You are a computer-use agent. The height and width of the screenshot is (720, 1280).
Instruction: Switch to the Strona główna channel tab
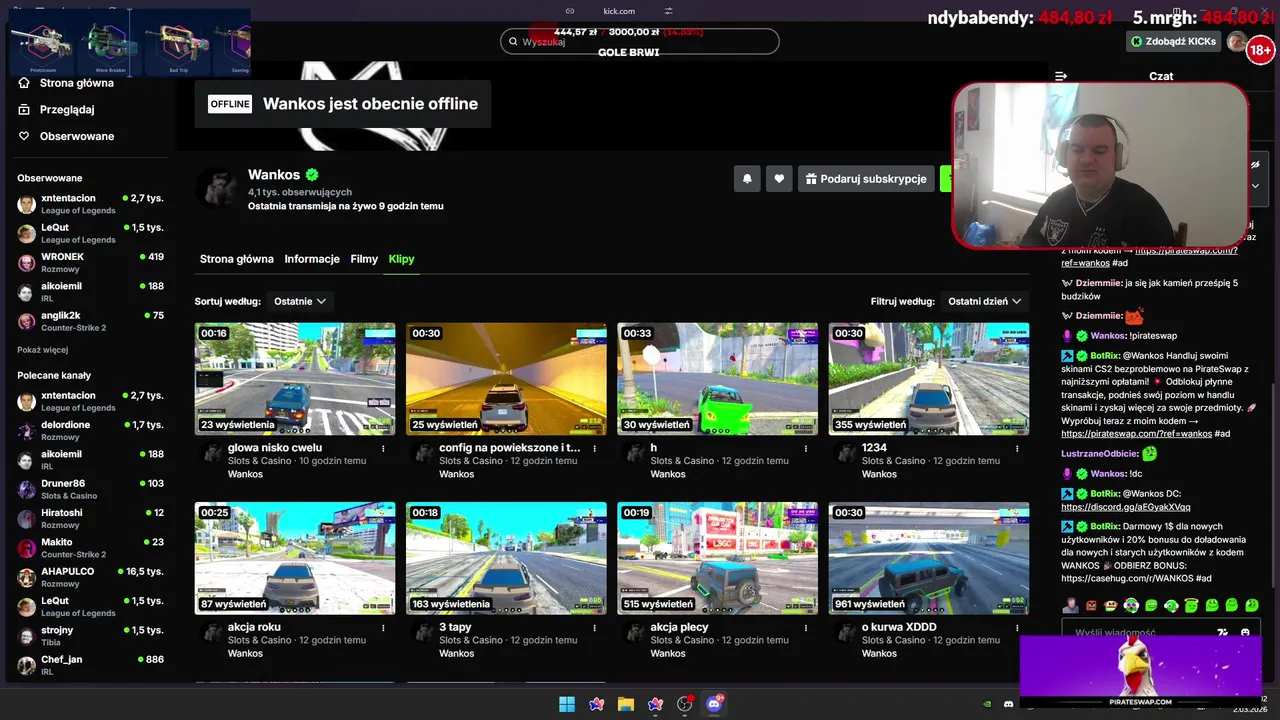237,259
